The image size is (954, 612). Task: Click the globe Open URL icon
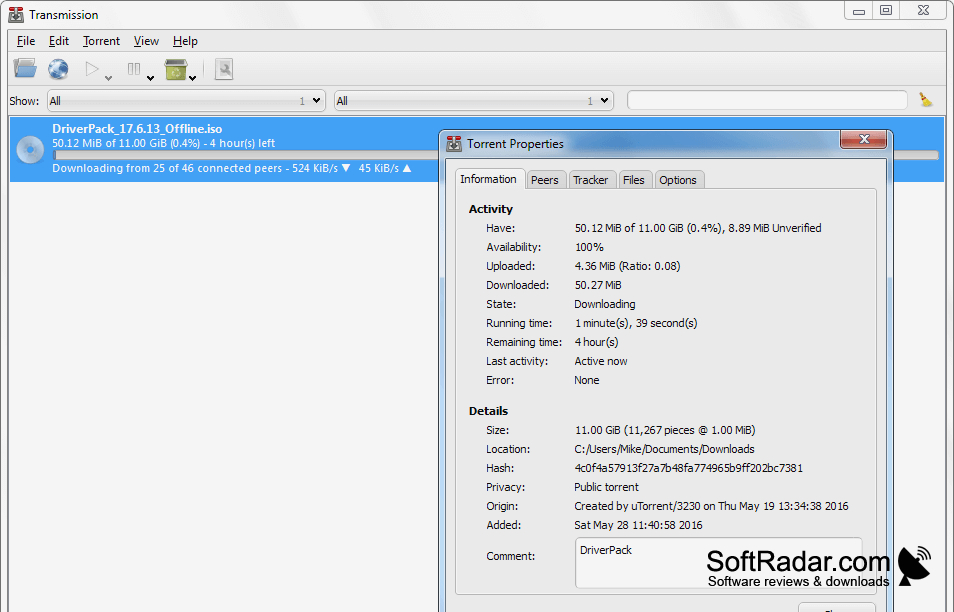pos(58,69)
